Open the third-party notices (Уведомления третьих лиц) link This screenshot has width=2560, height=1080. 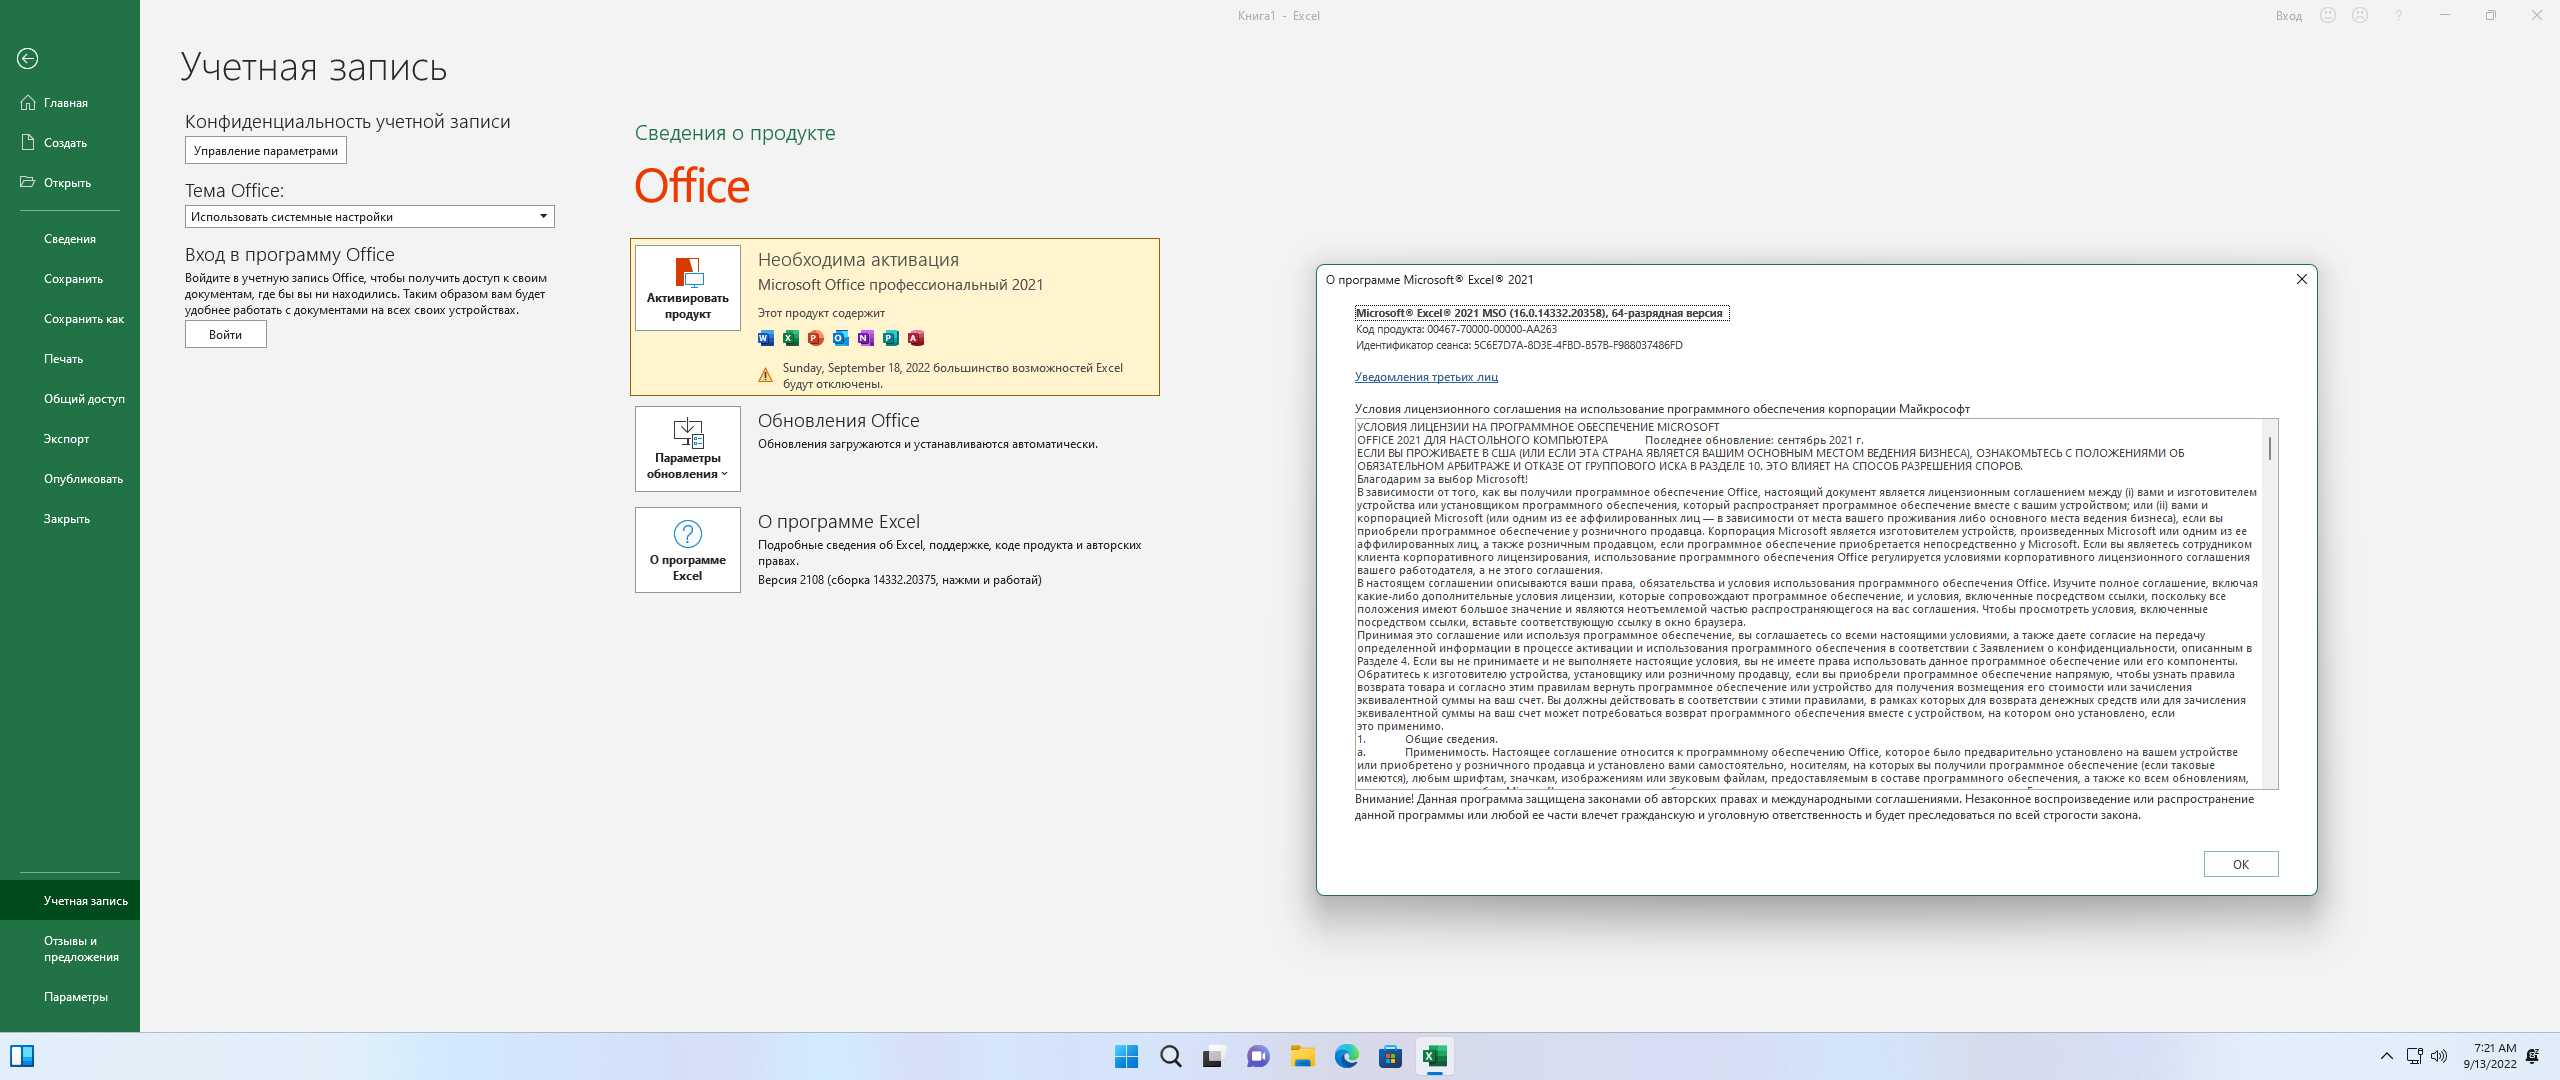(x=1426, y=377)
